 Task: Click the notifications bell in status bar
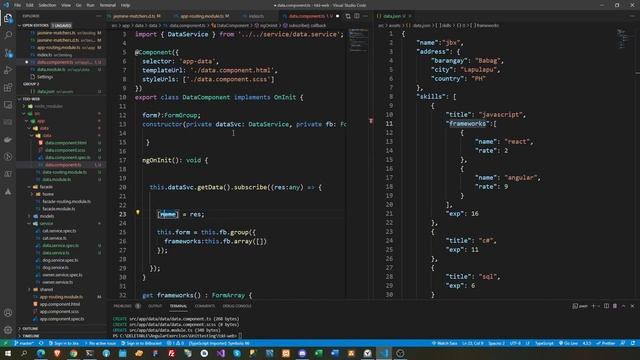(x=633, y=343)
